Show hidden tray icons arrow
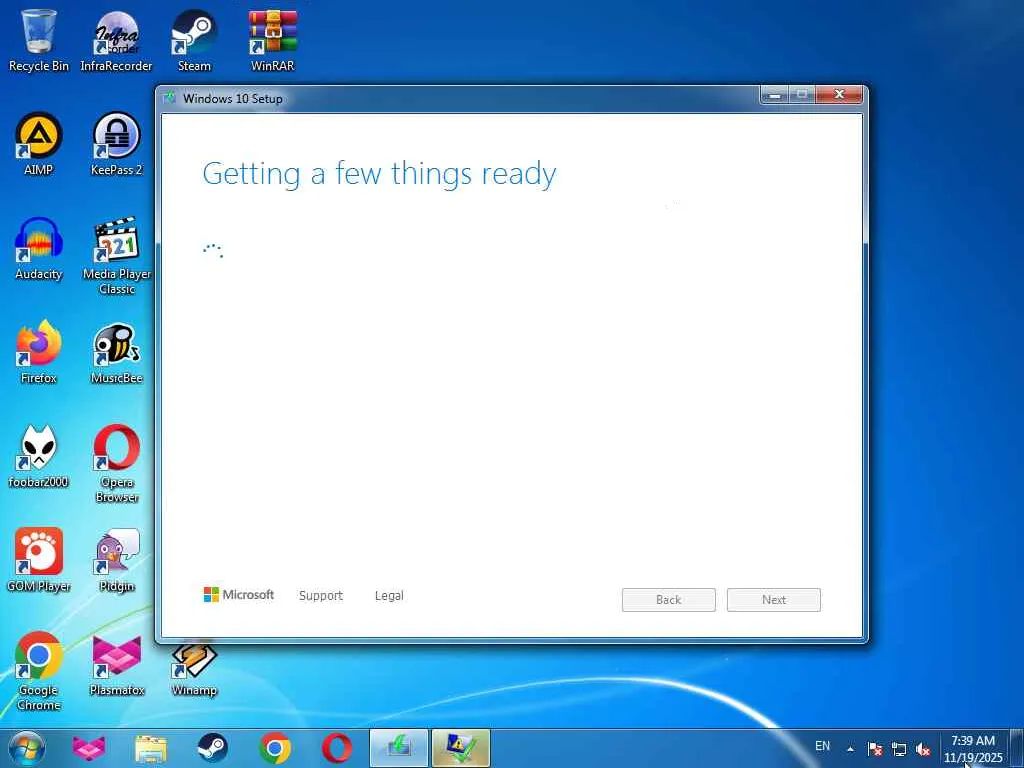Image resolution: width=1024 pixels, height=768 pixels. pyautogui.click(x=850, y=749)
